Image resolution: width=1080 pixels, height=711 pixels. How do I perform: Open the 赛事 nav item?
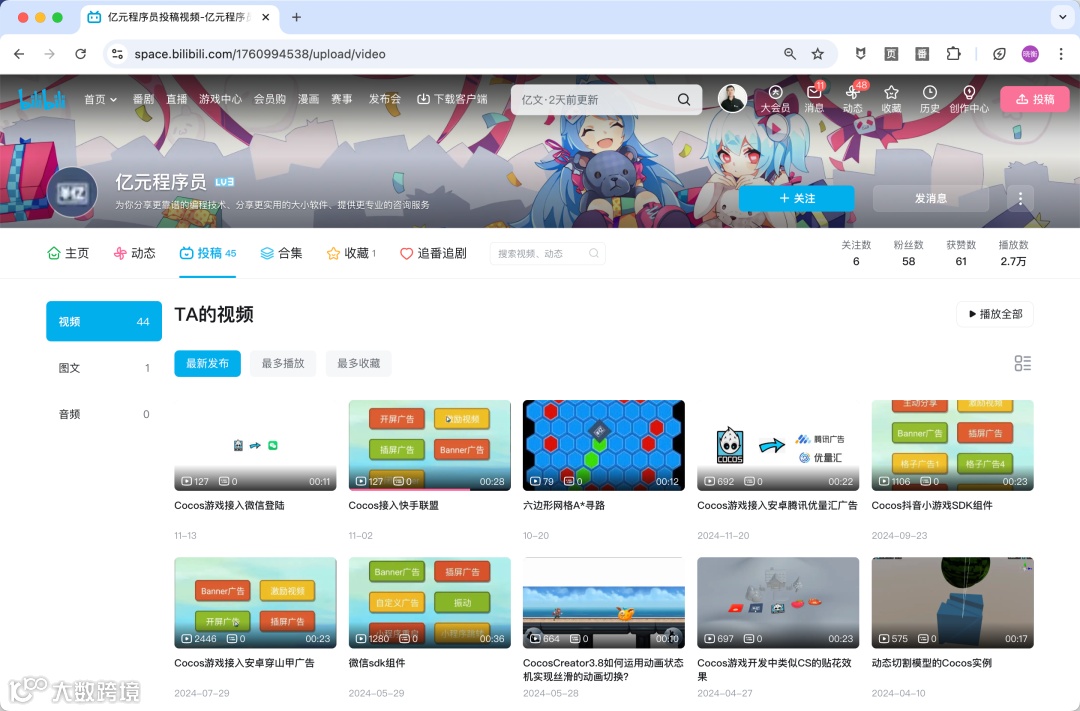point(342,99)
